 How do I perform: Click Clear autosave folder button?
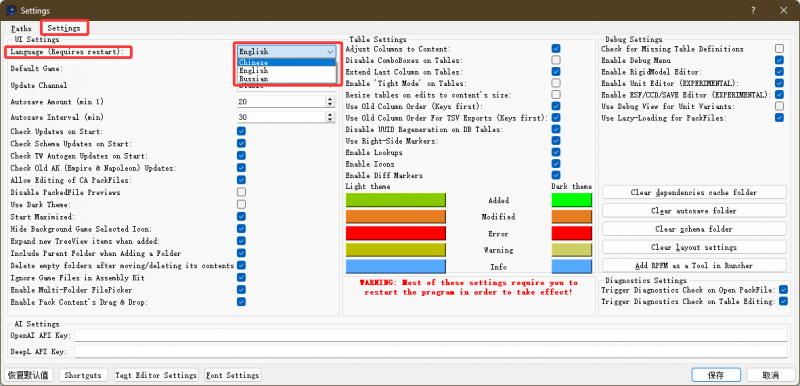pyautogui.click(x=694, y=211)
